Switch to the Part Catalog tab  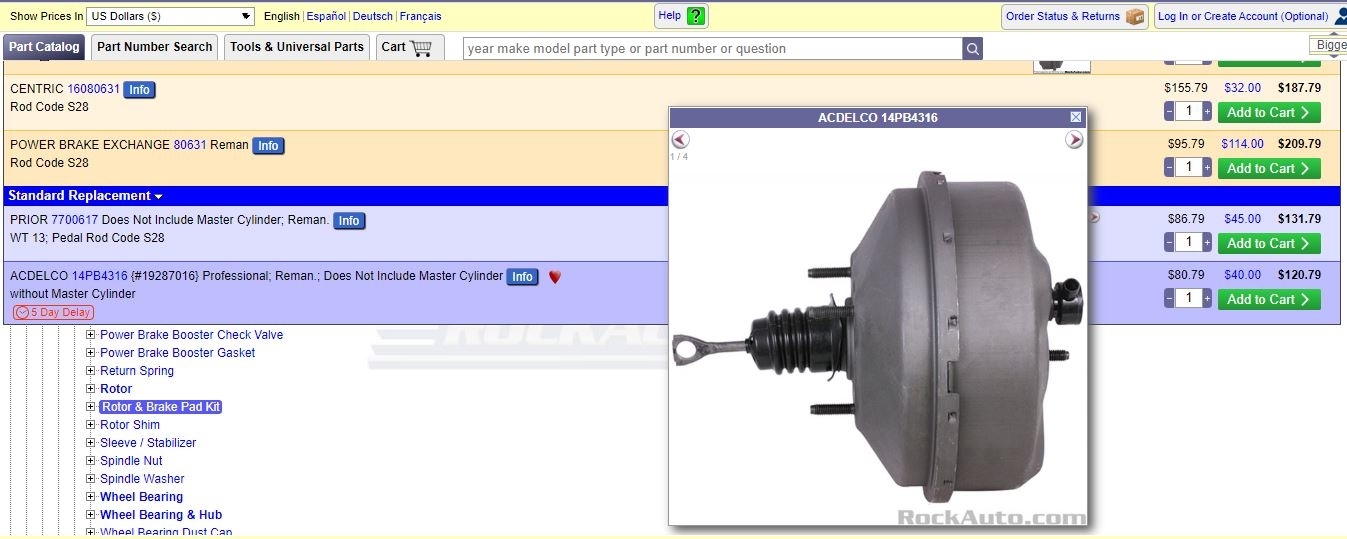(x=44, y=47)
